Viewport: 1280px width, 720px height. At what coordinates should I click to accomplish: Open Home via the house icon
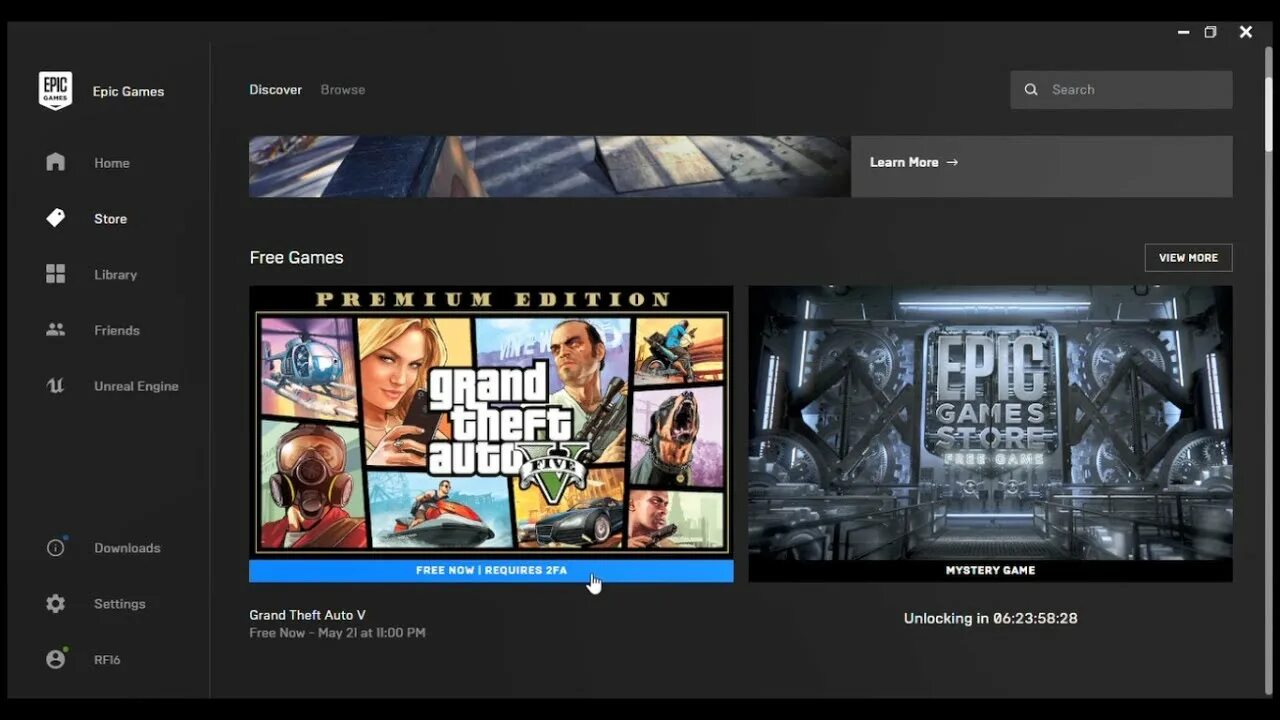(x=56, y=162)
